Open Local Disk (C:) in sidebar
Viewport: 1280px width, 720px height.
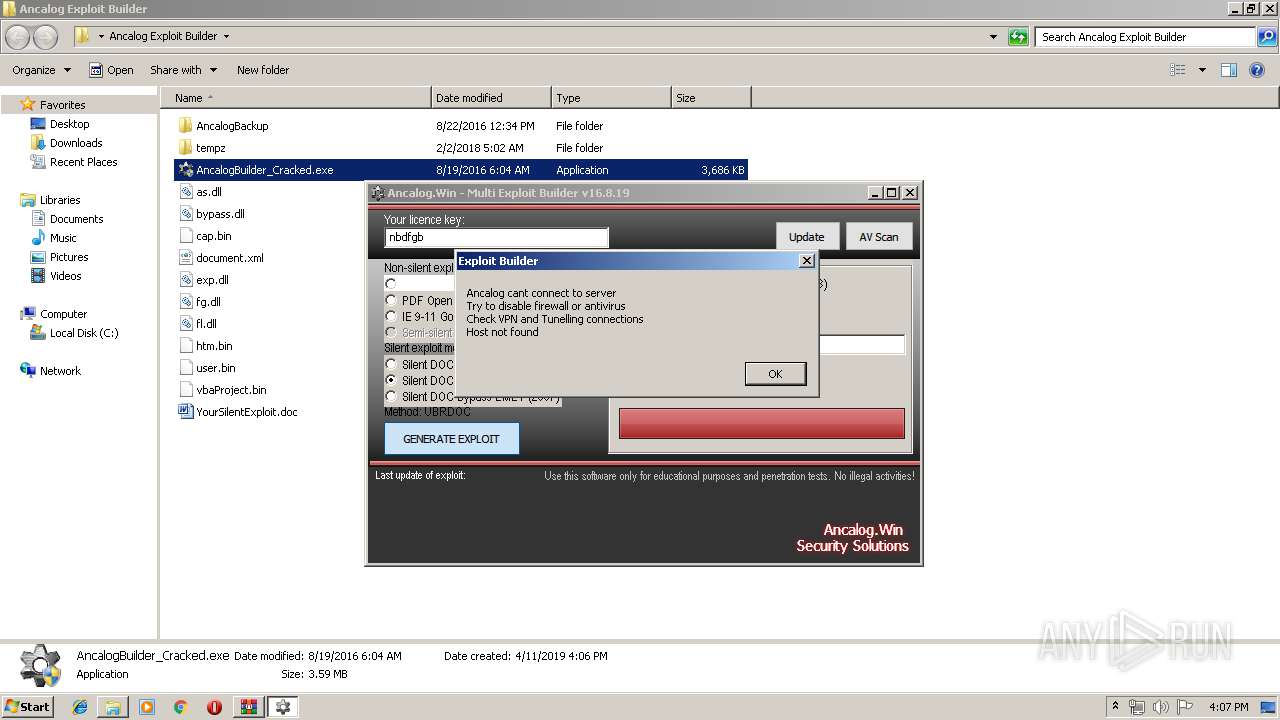pos(84,333)
